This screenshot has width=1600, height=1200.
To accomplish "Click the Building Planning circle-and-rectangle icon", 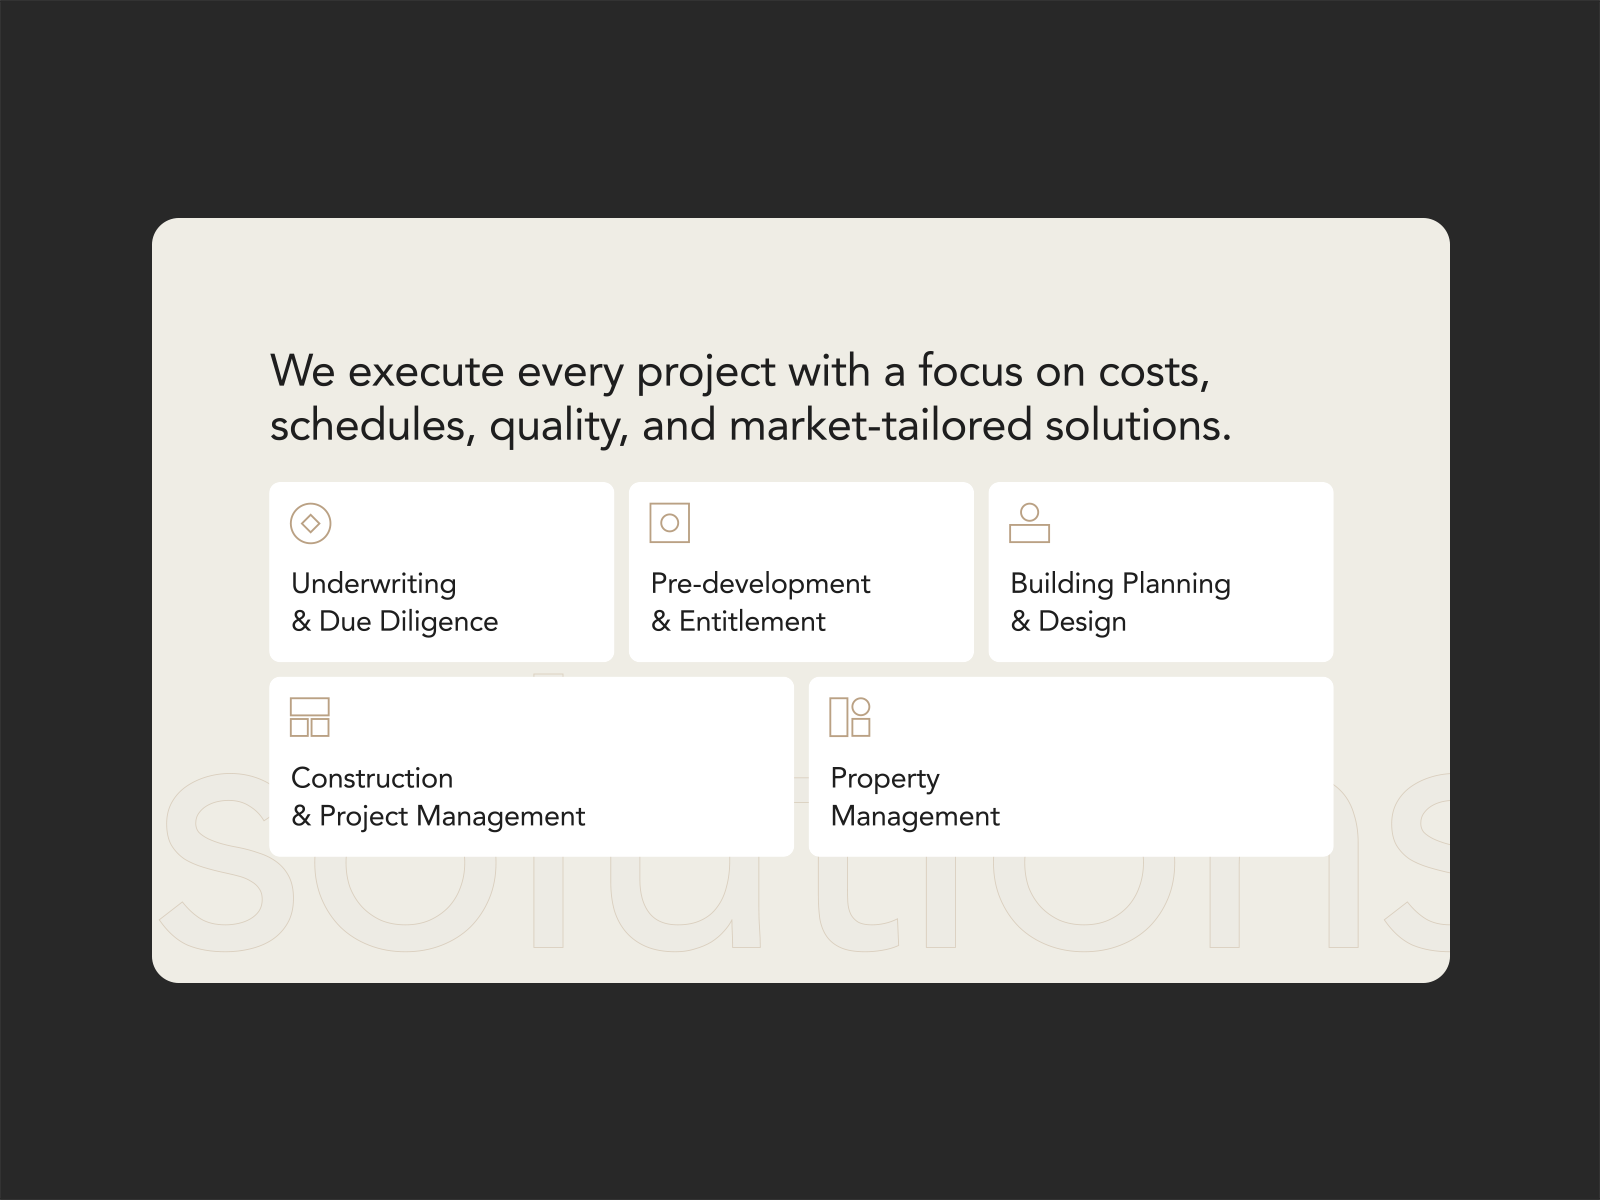I will tap(1029, 523).
